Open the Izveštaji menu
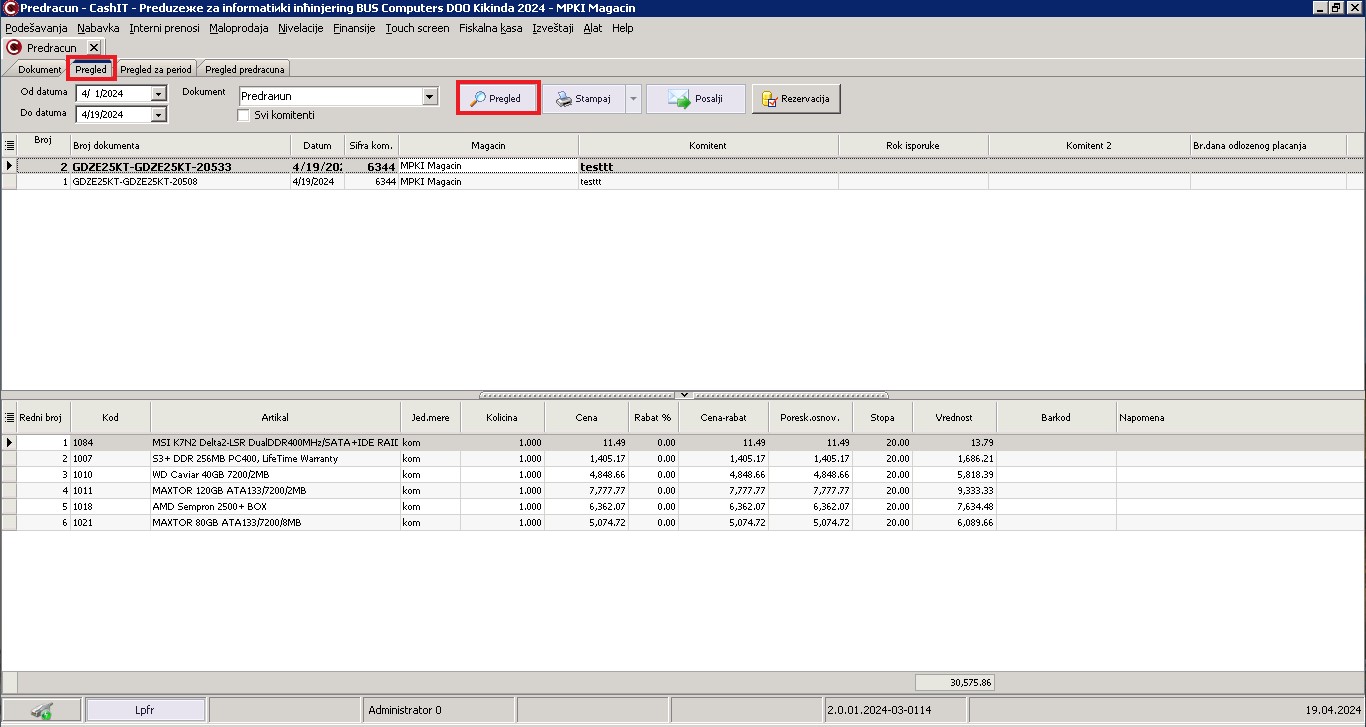This screenshot has height=727, width=1366. tap(553, 28)
